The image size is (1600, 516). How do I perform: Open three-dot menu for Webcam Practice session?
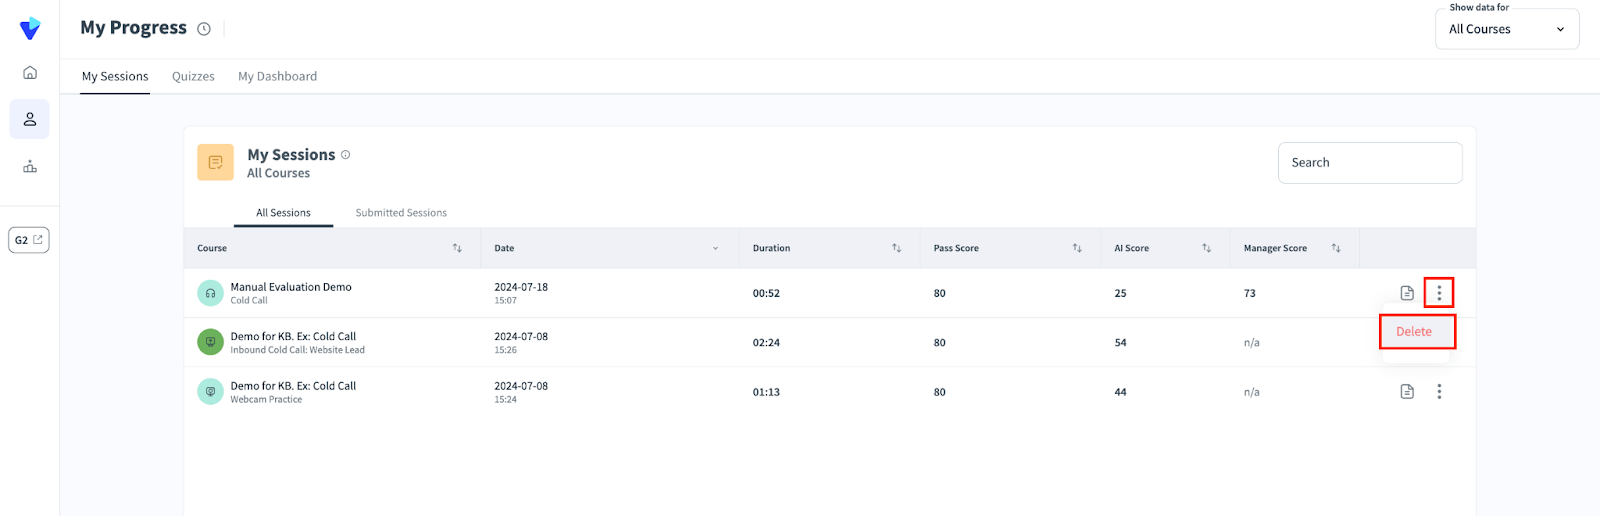1439,392
